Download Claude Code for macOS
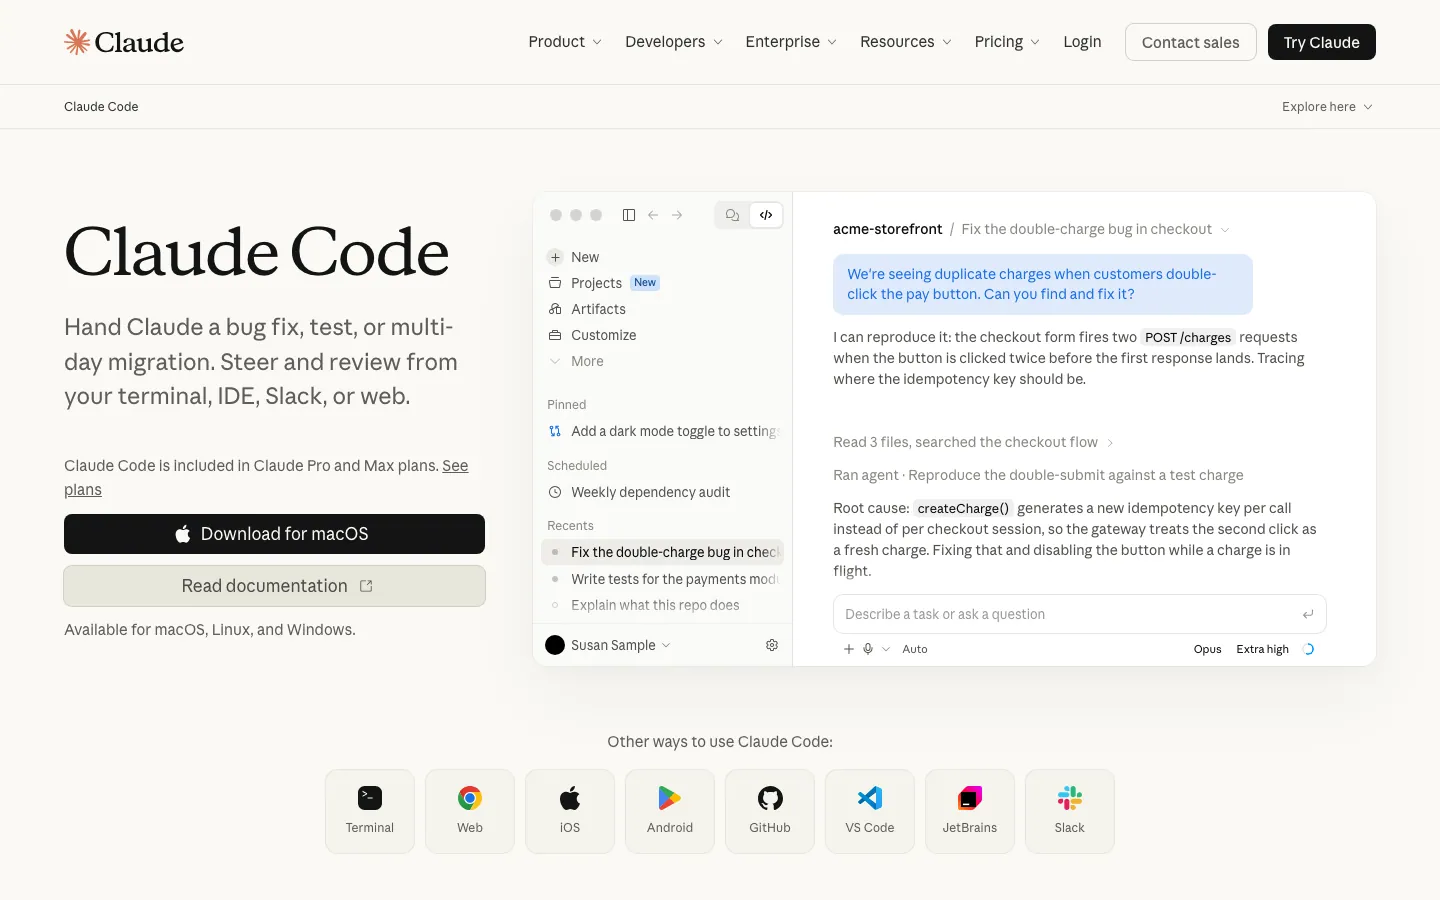This screenshot has width=1440, height=900. coord(274,534)
